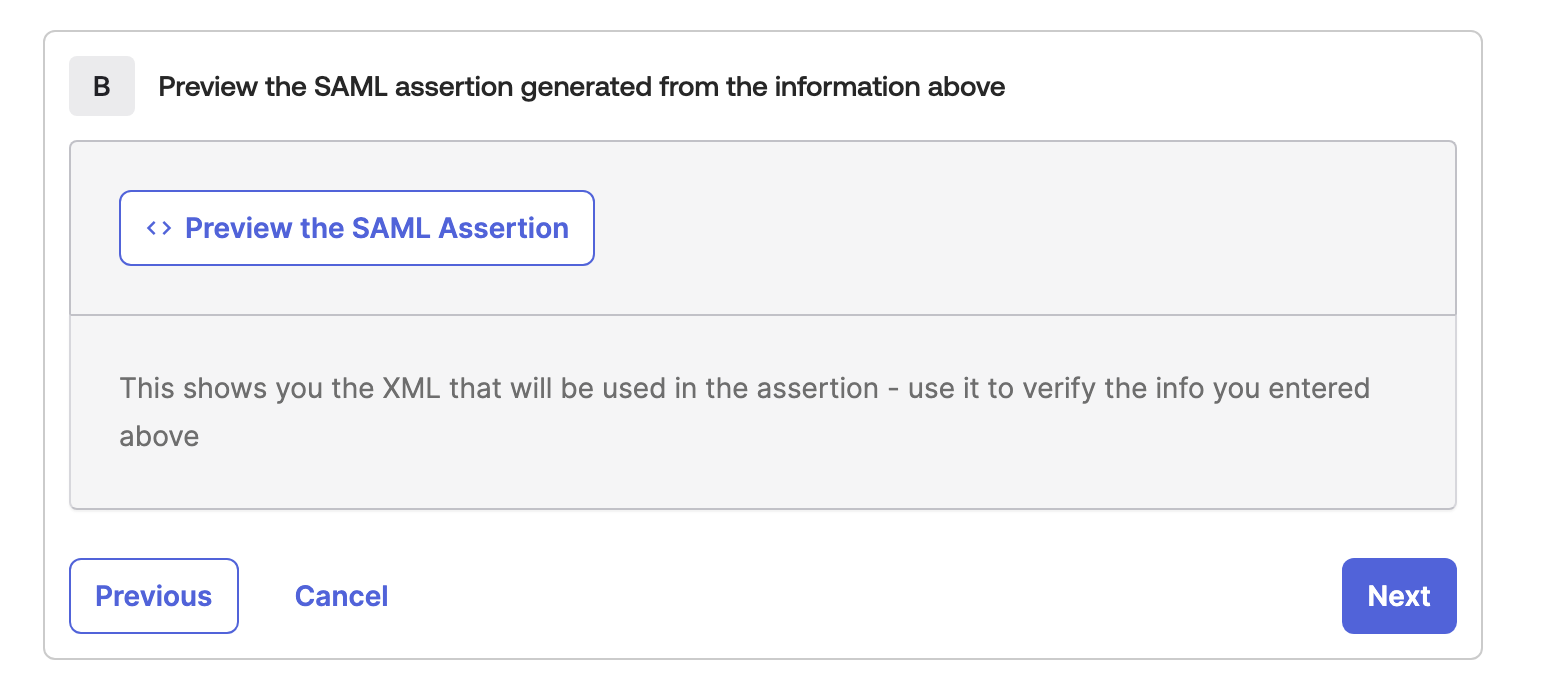The height and width of the screenshot is (686, 1544).
Task: Click the word "above" ending the description
Action: tap(159, 436)
